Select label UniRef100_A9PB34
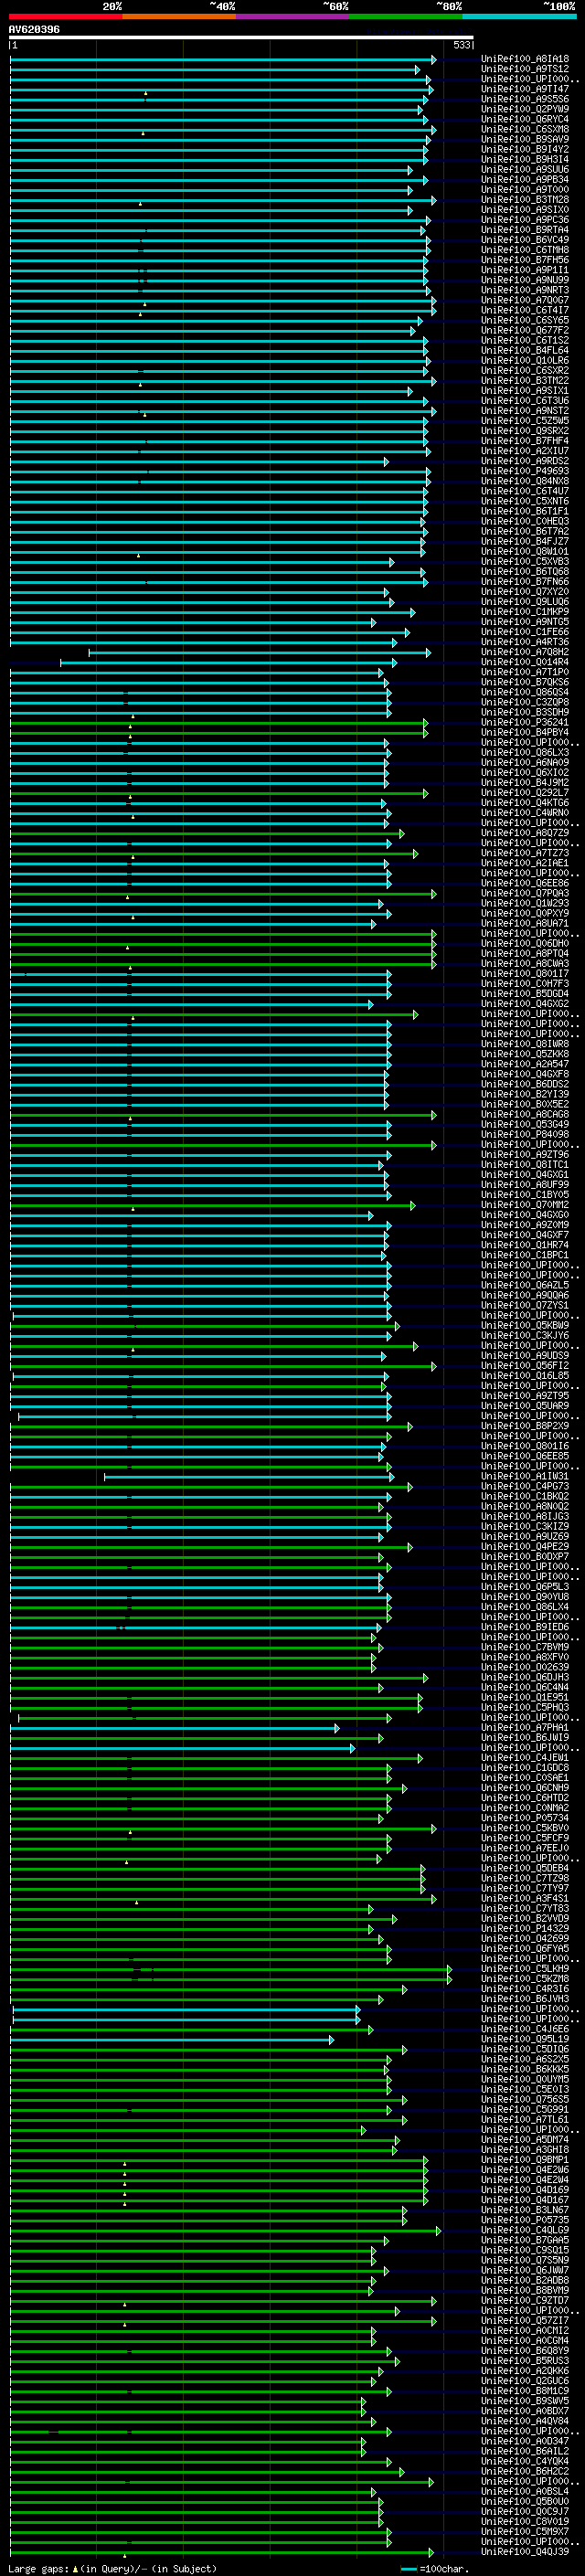 click(525, 180)
